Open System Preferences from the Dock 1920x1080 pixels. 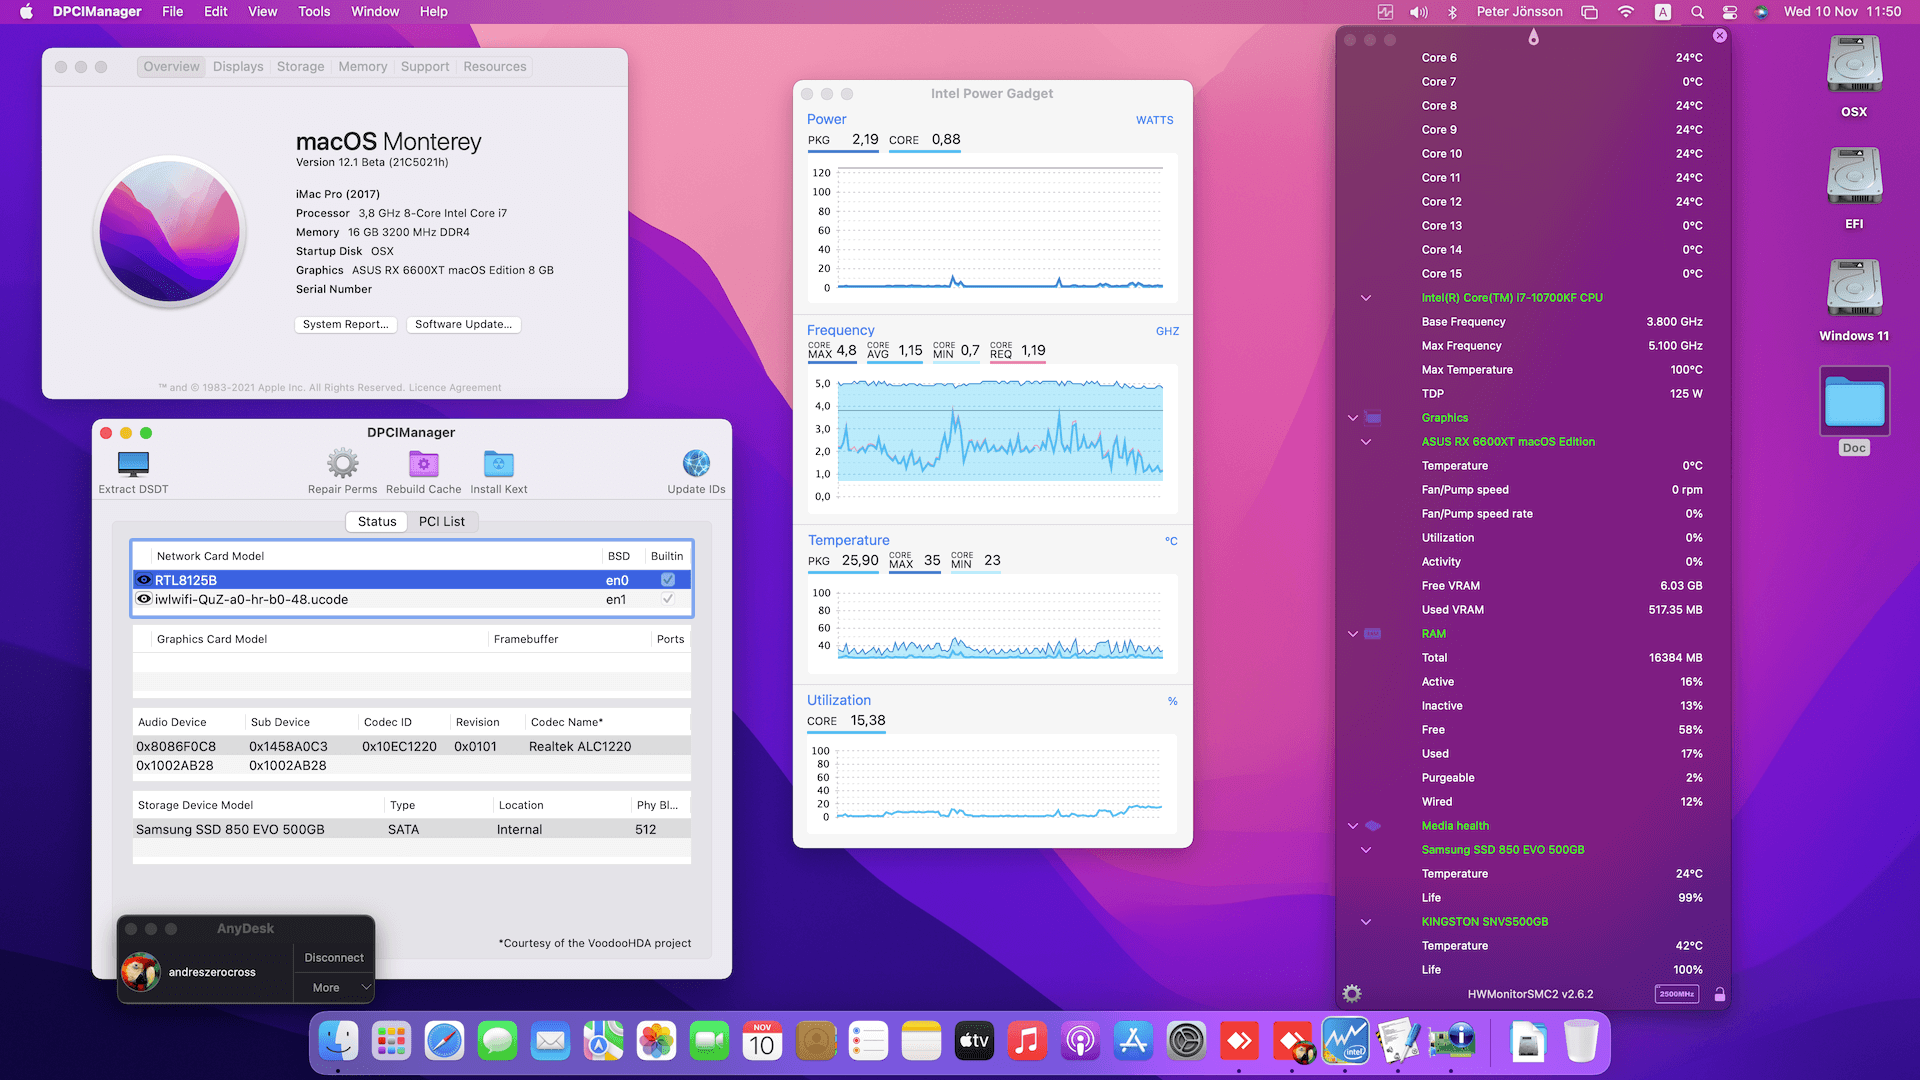coord(1186,1042)
